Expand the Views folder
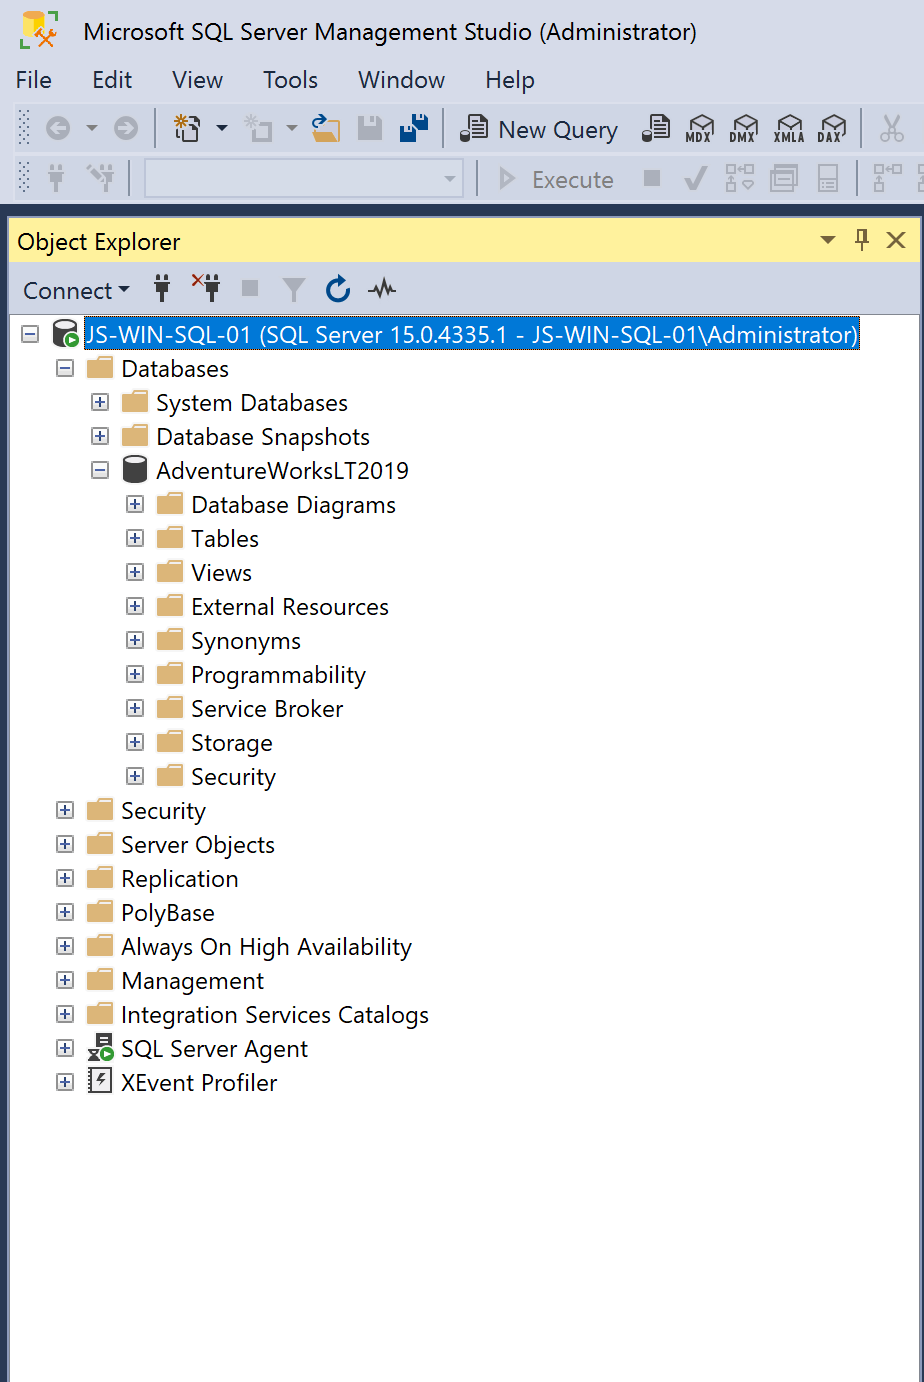Image resolution: width=924 pixels, height=1382 pixels. point(135,572)
